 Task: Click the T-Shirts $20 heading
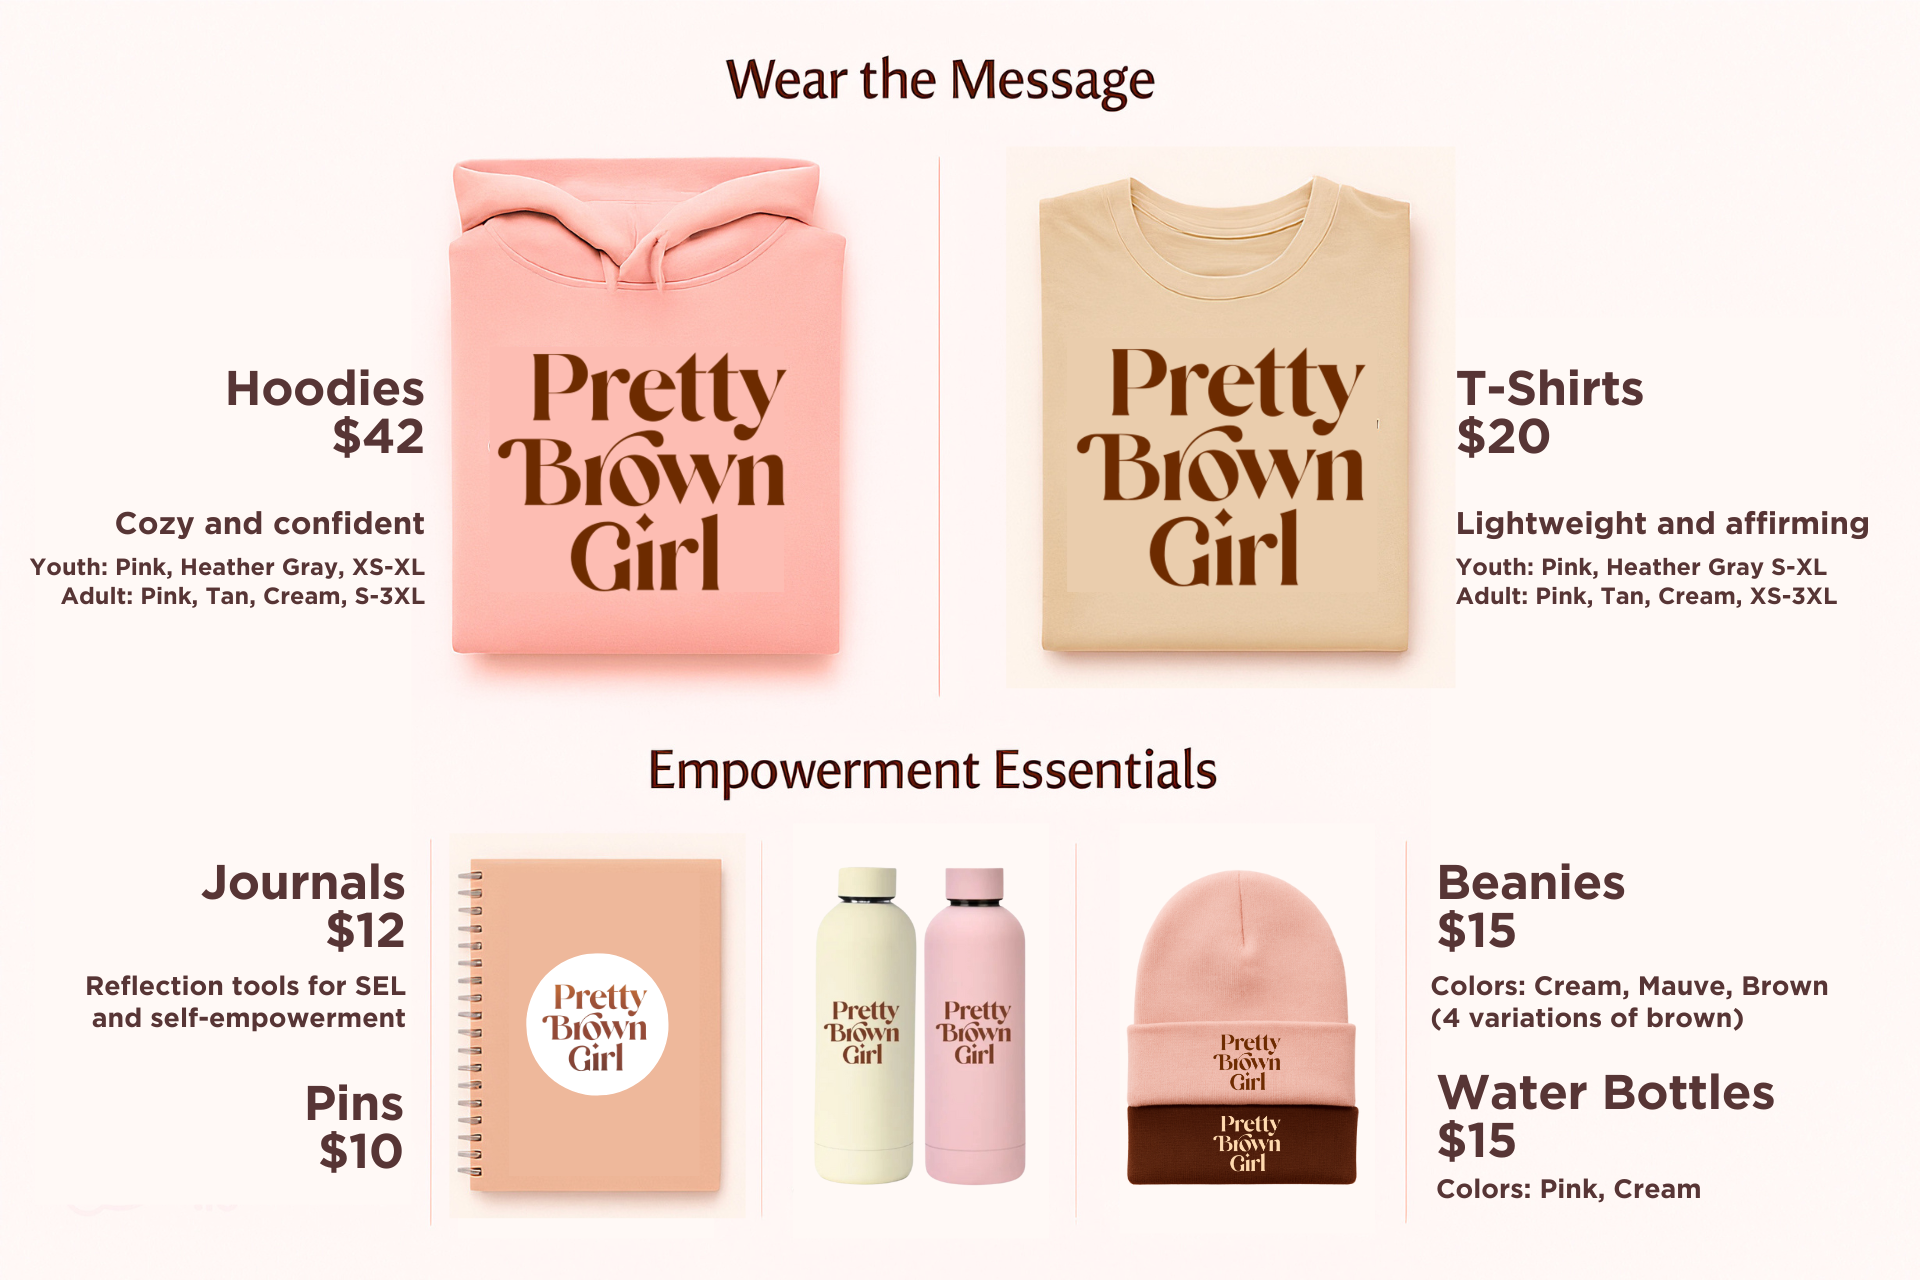pyautogui.click(x=1549, y=412)
